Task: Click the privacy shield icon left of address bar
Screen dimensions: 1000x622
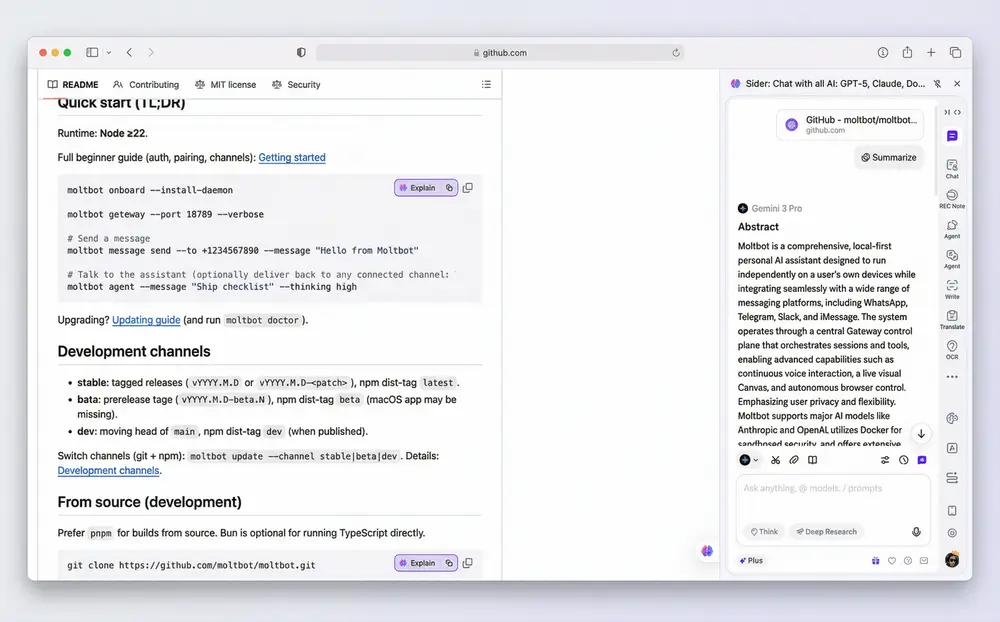Action: (301, 52)
